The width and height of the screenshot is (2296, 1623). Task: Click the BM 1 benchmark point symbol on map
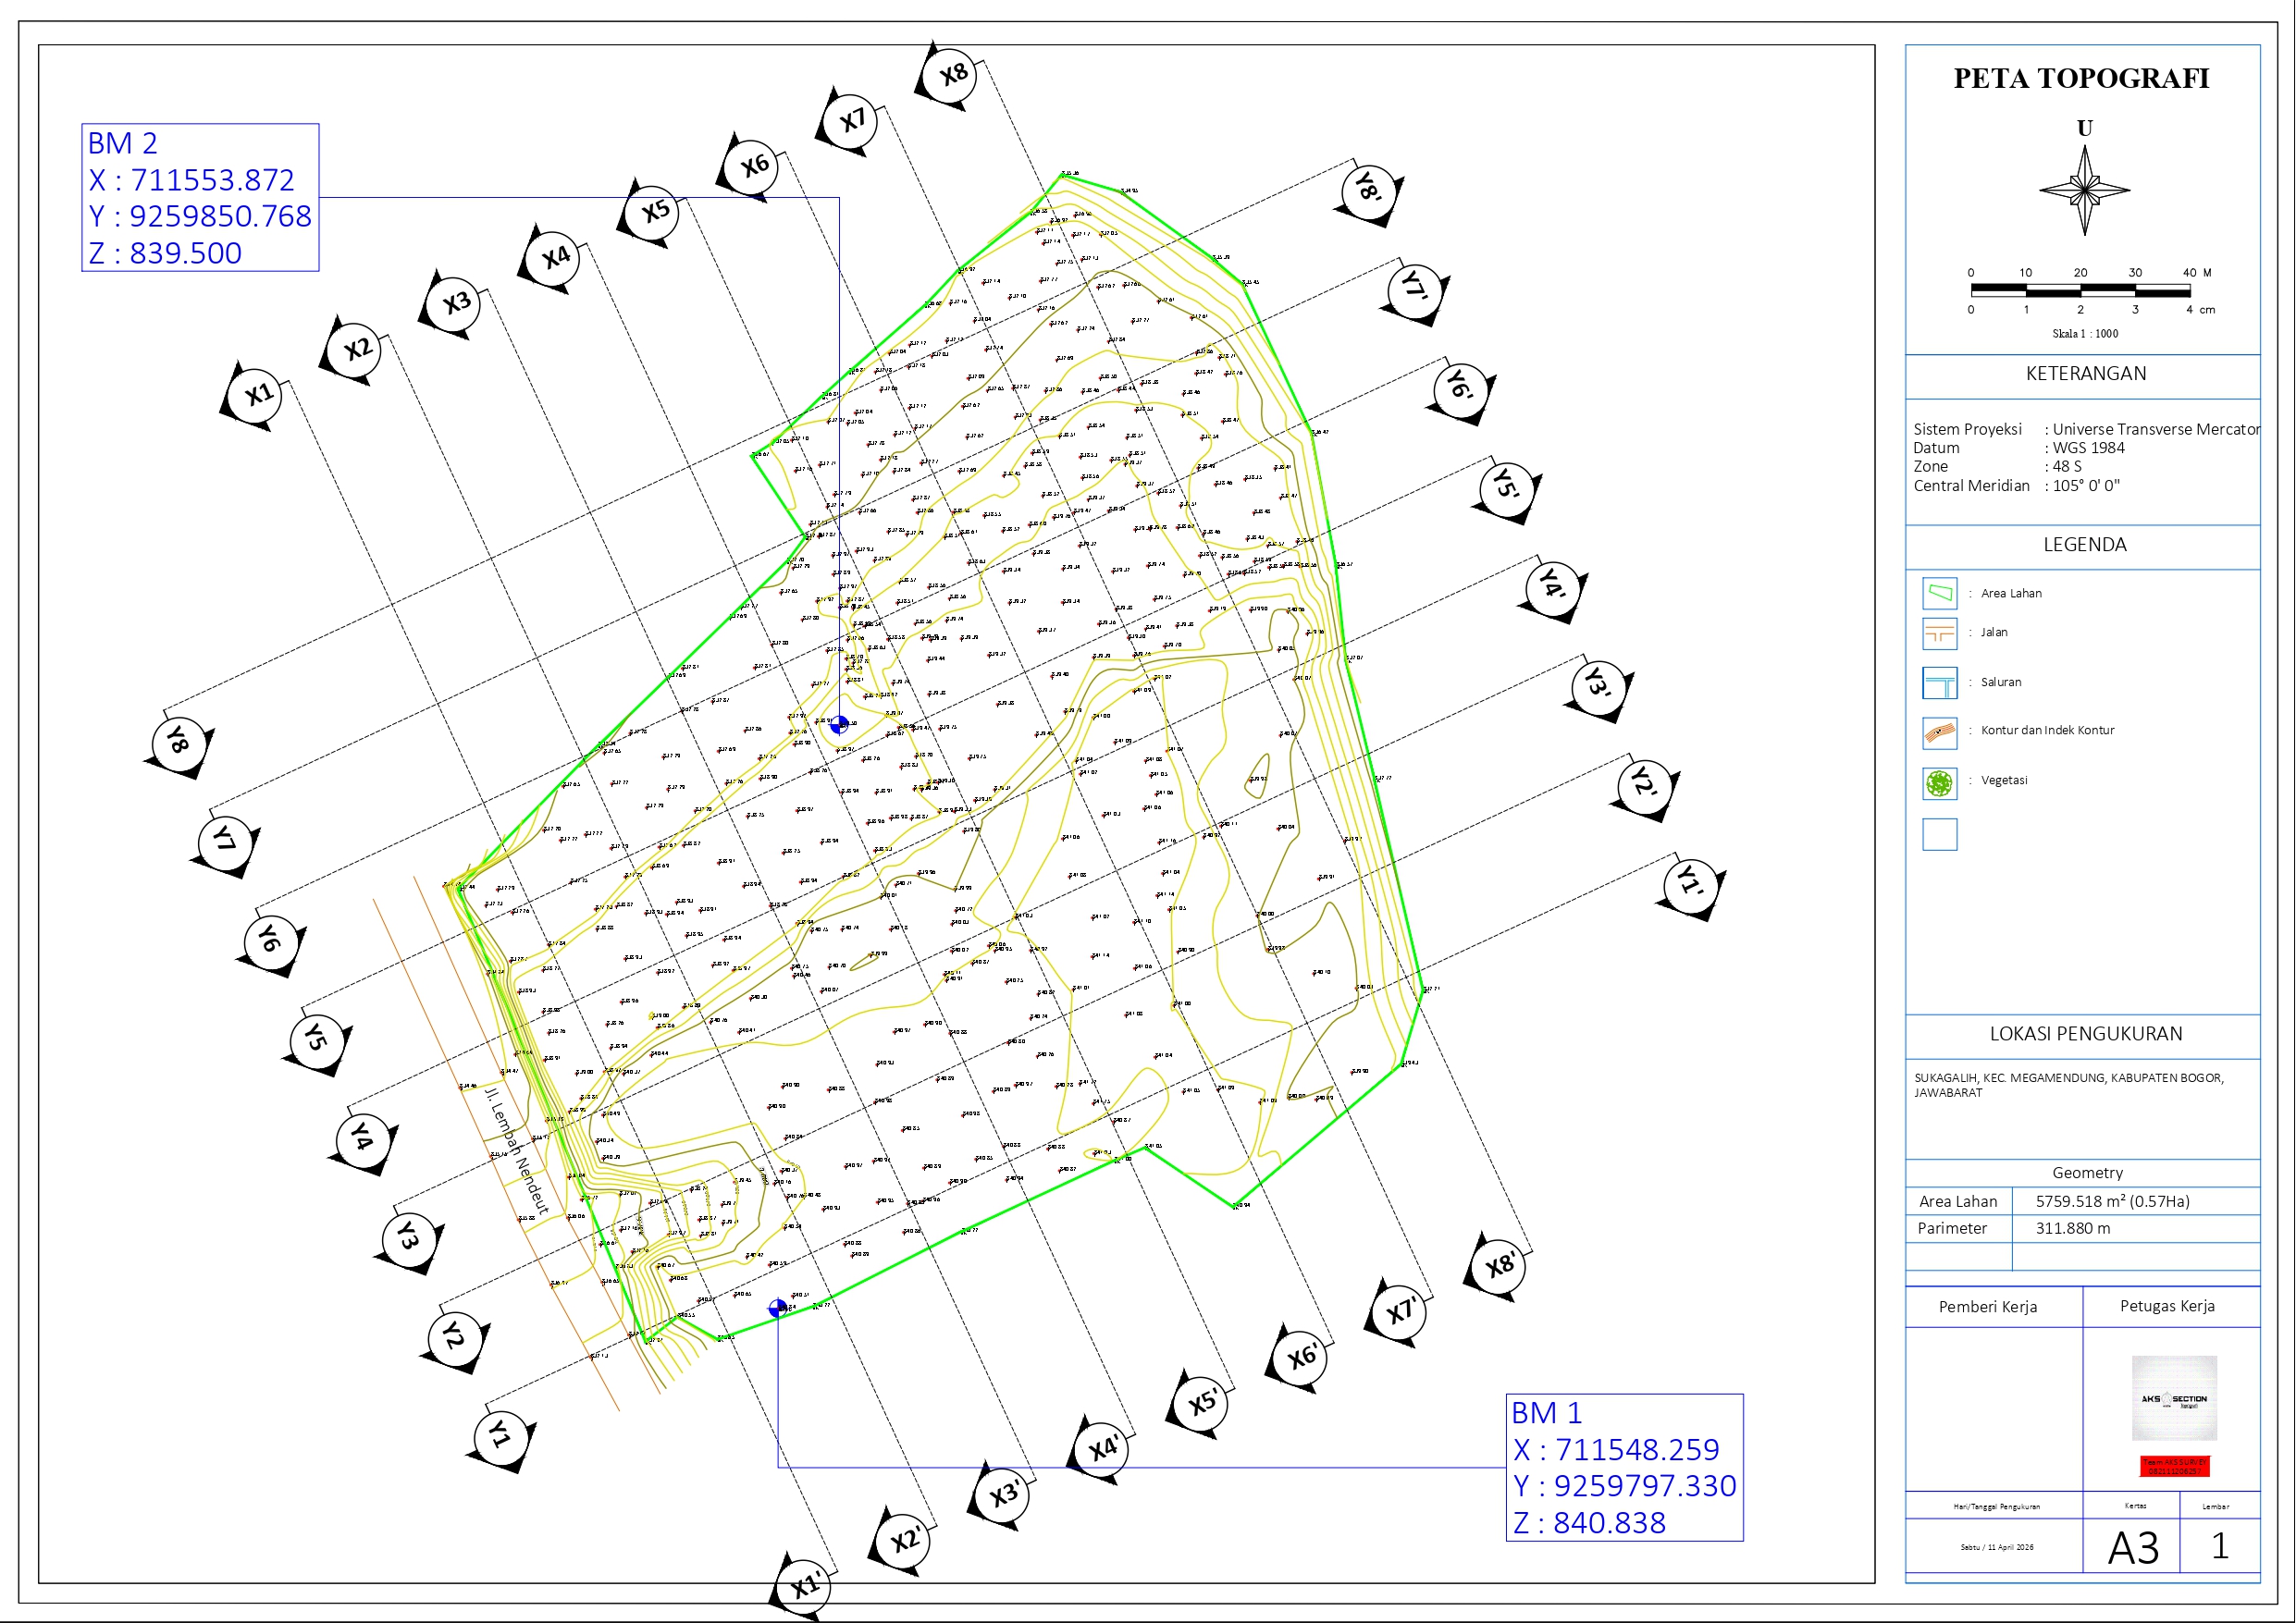click(x=777, y=1308)
